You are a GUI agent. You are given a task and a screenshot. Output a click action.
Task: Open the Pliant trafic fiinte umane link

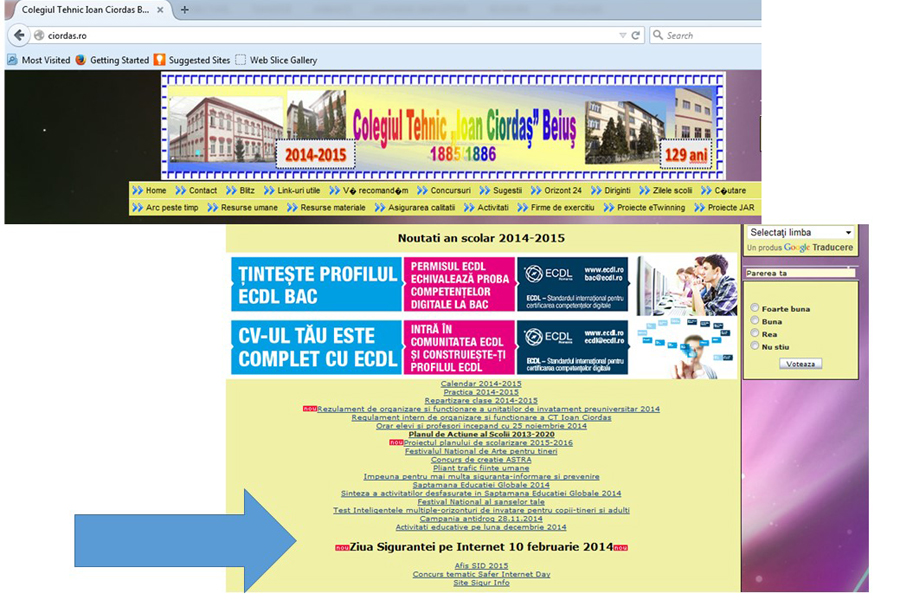point(481,469)
